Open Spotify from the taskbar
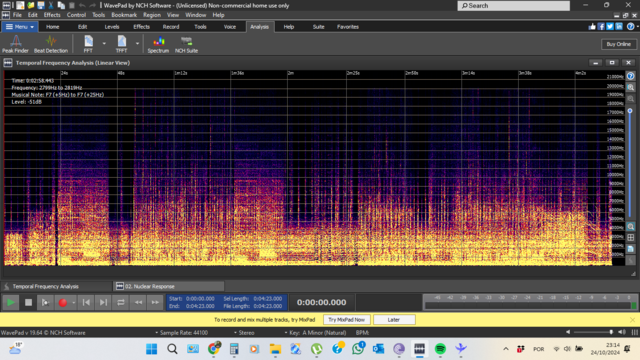This screenshot has height=360, width=640. [x=440, y=349]
